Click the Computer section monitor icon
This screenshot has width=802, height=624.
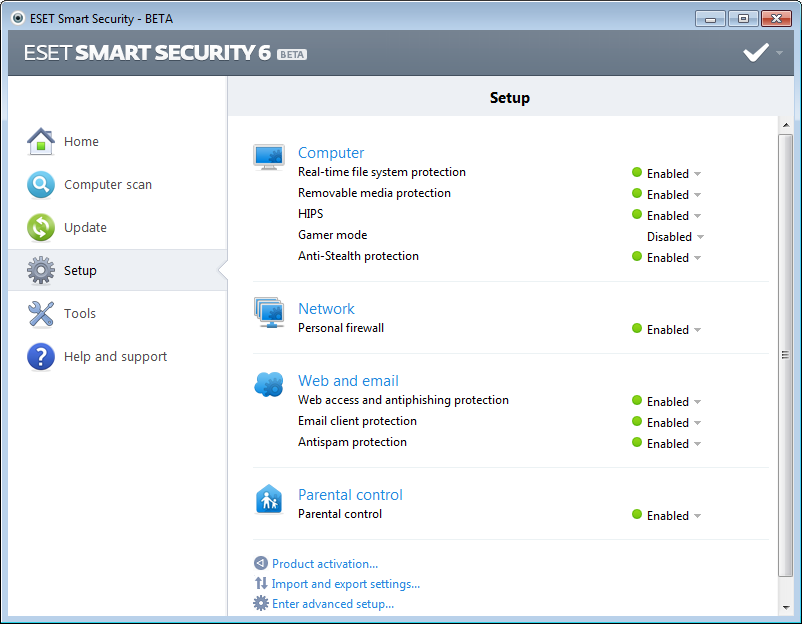click(269, 157)
